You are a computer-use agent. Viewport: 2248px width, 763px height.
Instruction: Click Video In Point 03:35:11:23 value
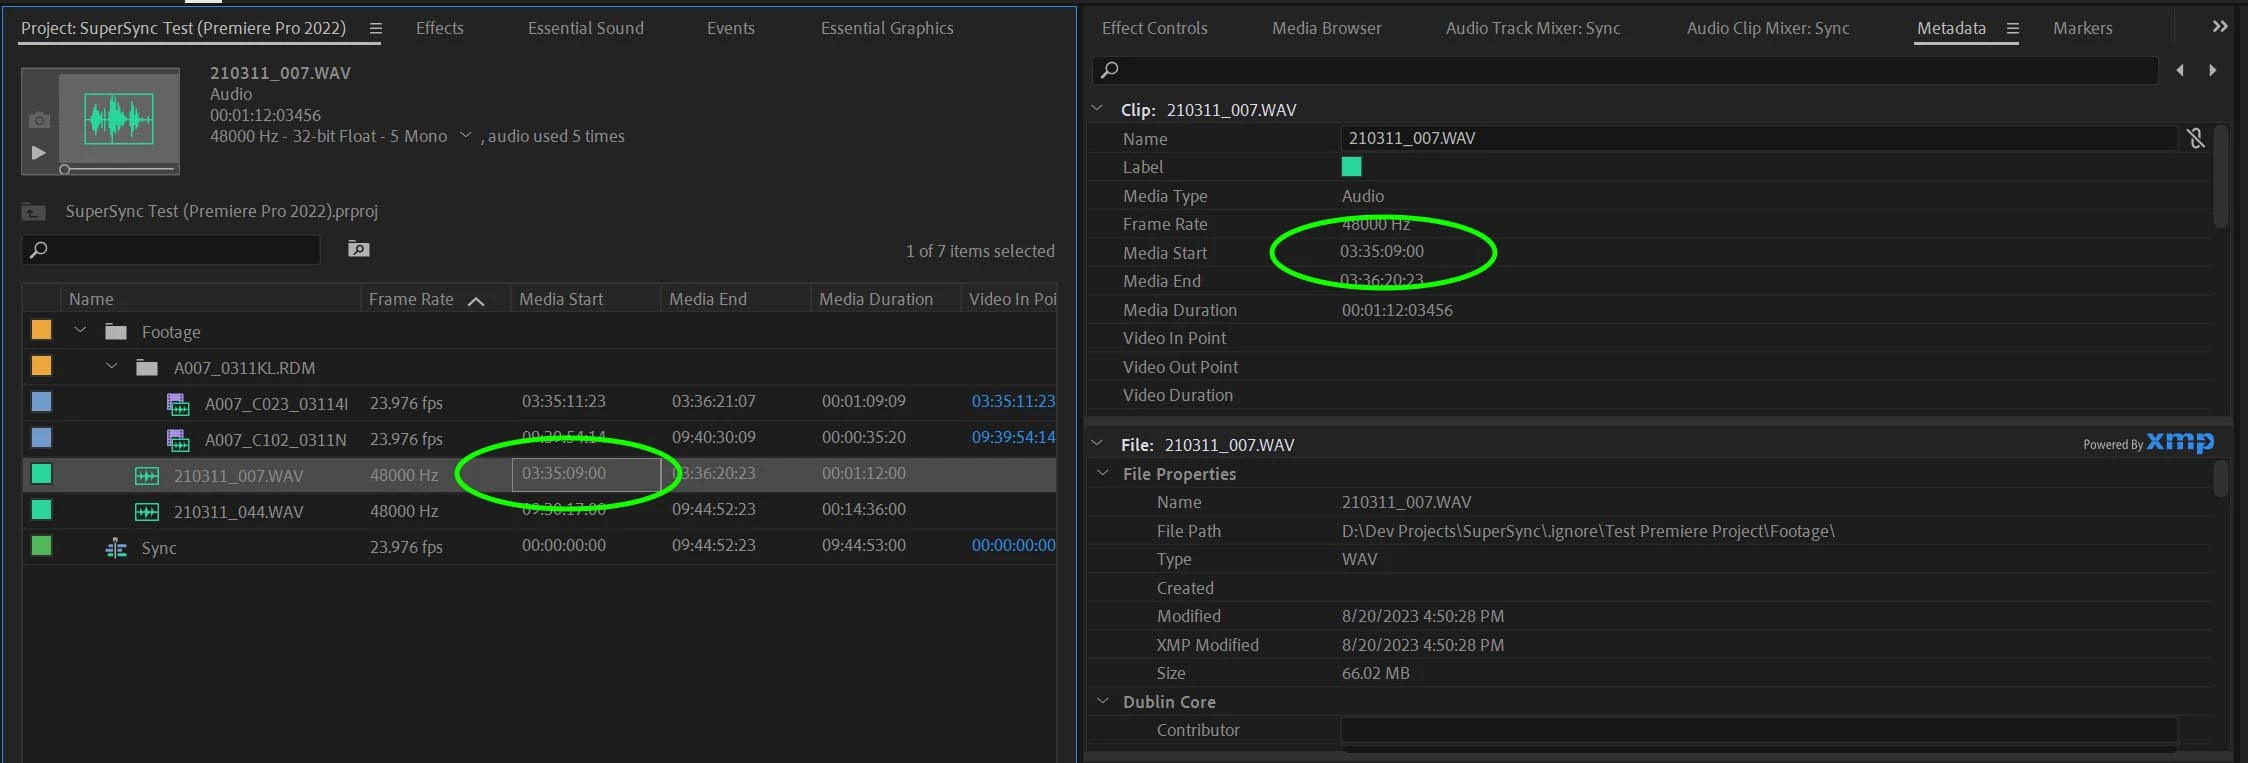point(1013,401)
